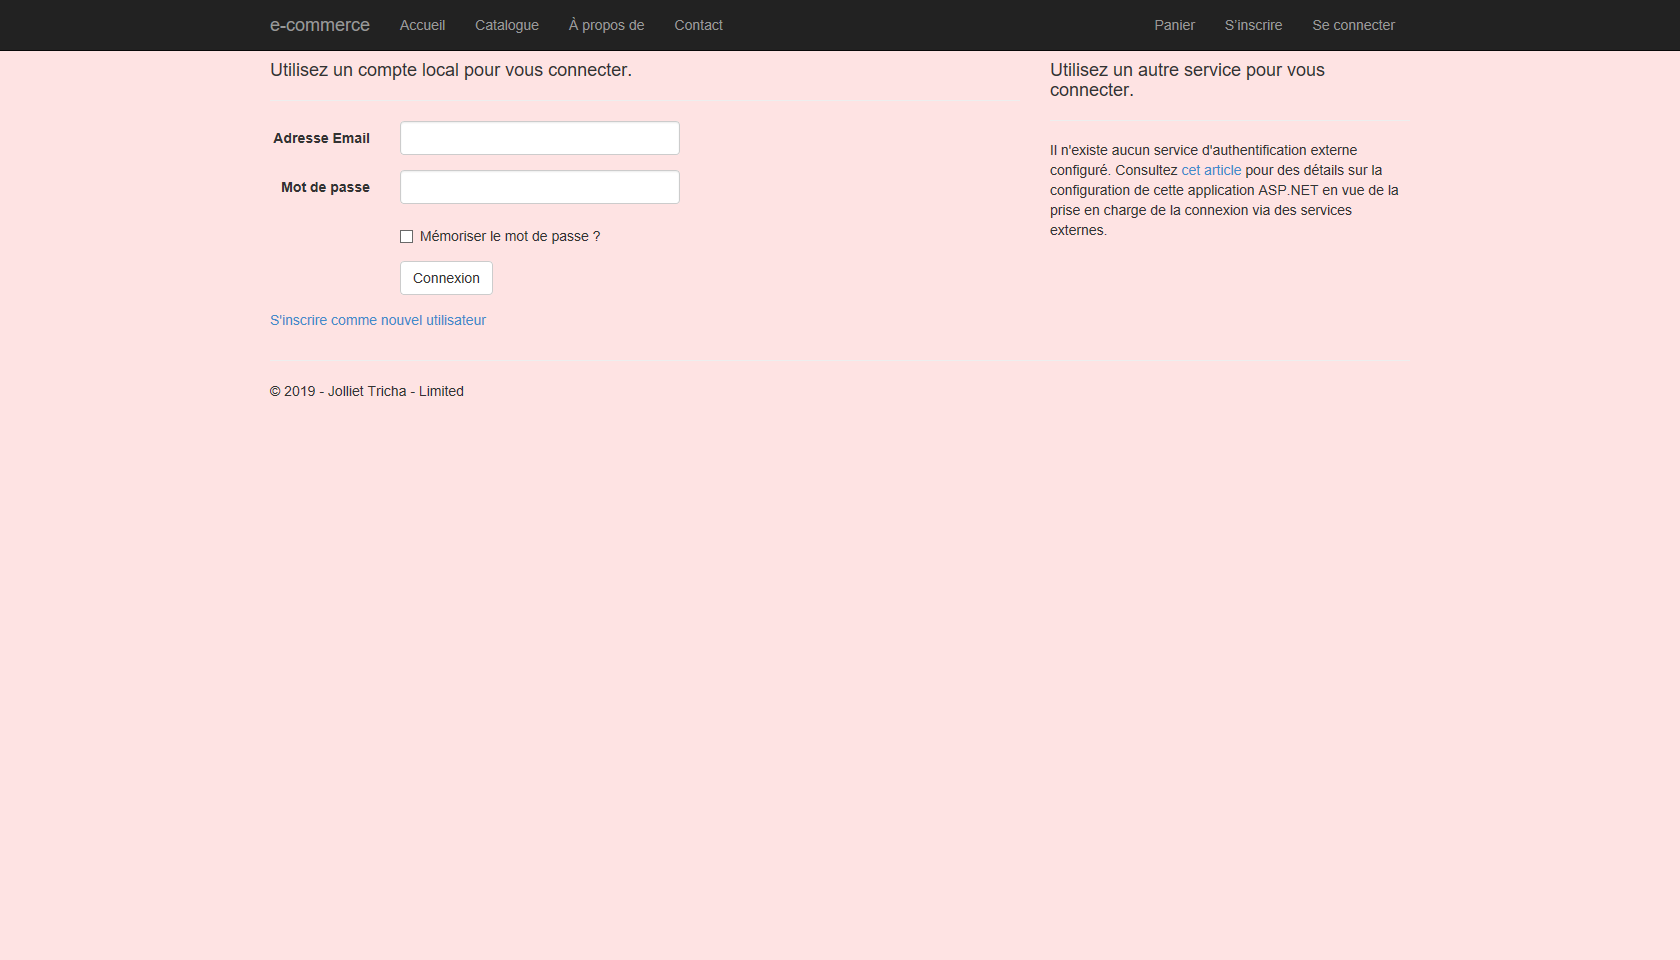The image size is (1680, 960).
Task: Click the 'Mot de passe' label
Action: pos(325,187)
